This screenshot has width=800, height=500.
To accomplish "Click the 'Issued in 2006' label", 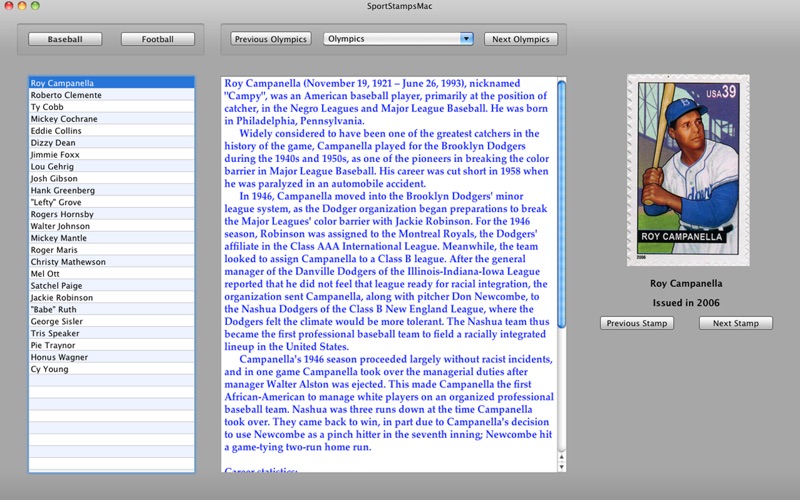I will click(686, 303).
